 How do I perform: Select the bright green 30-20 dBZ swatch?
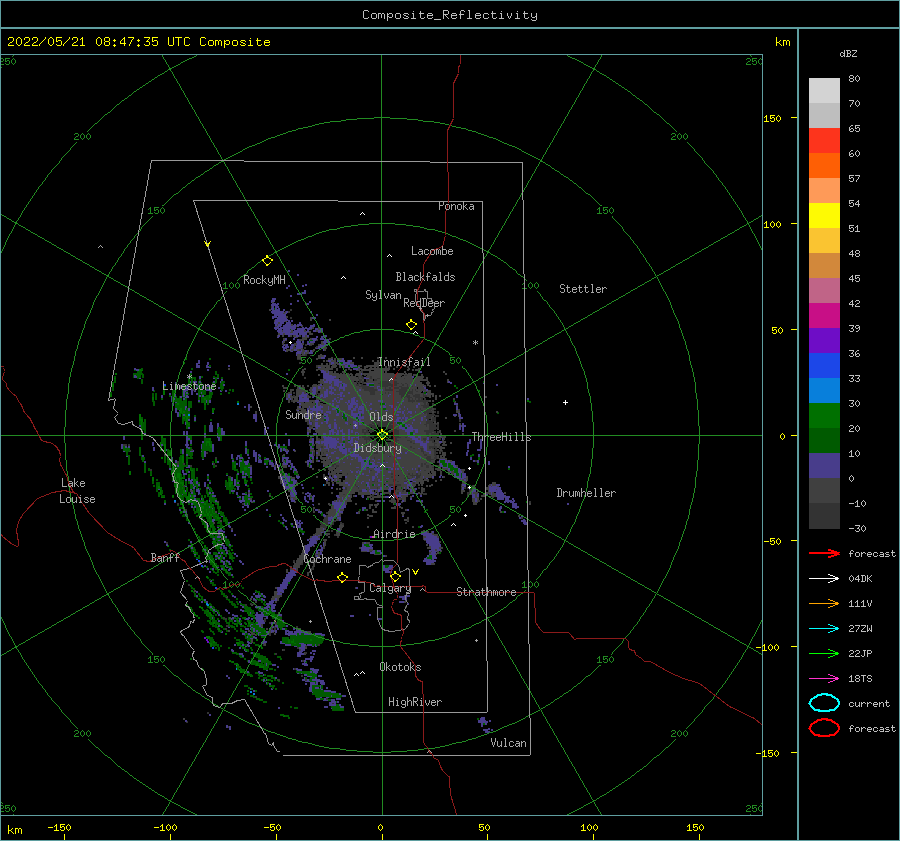824,416
